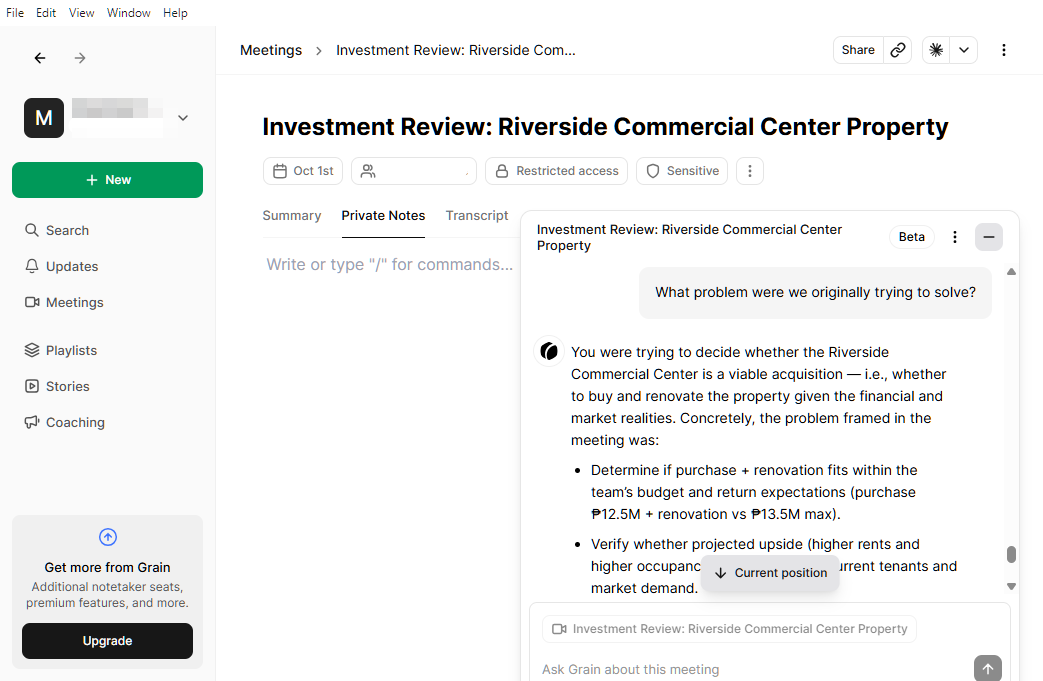
Task: Open Coaching in the sidebar
Action: [65, 422]
